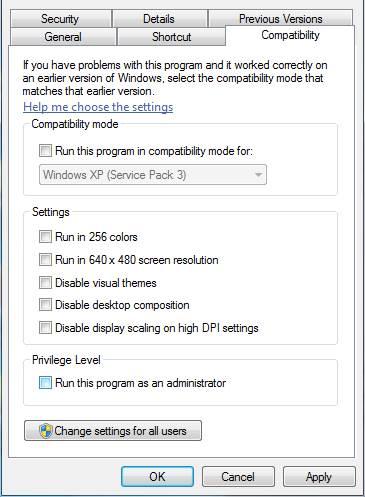Click the Apply button
The image size is (365, 497).
319,477
